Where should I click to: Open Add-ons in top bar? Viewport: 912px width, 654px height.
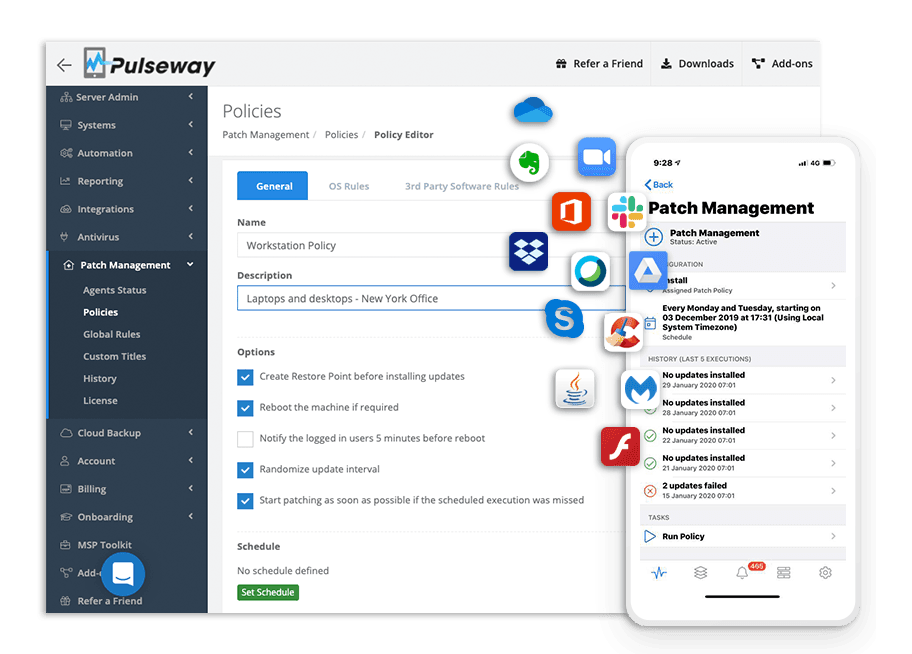coord(782,63)
